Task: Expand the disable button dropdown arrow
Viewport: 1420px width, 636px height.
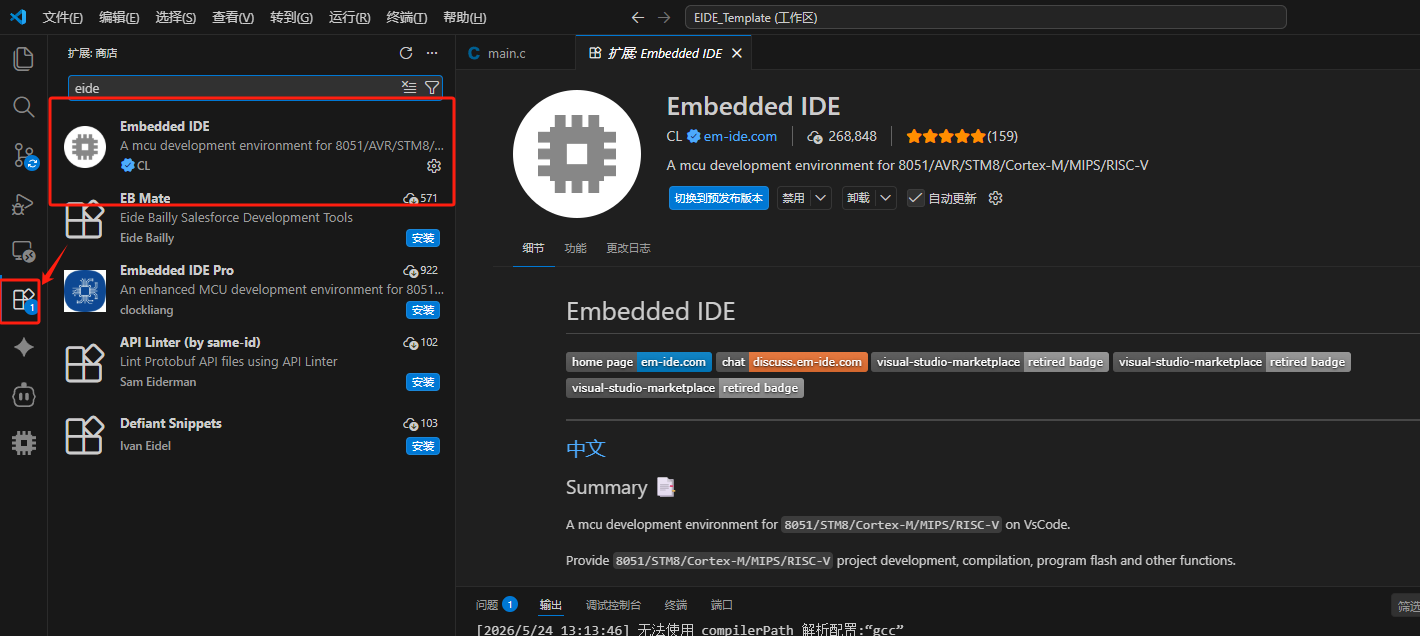Action: [821, 198]
